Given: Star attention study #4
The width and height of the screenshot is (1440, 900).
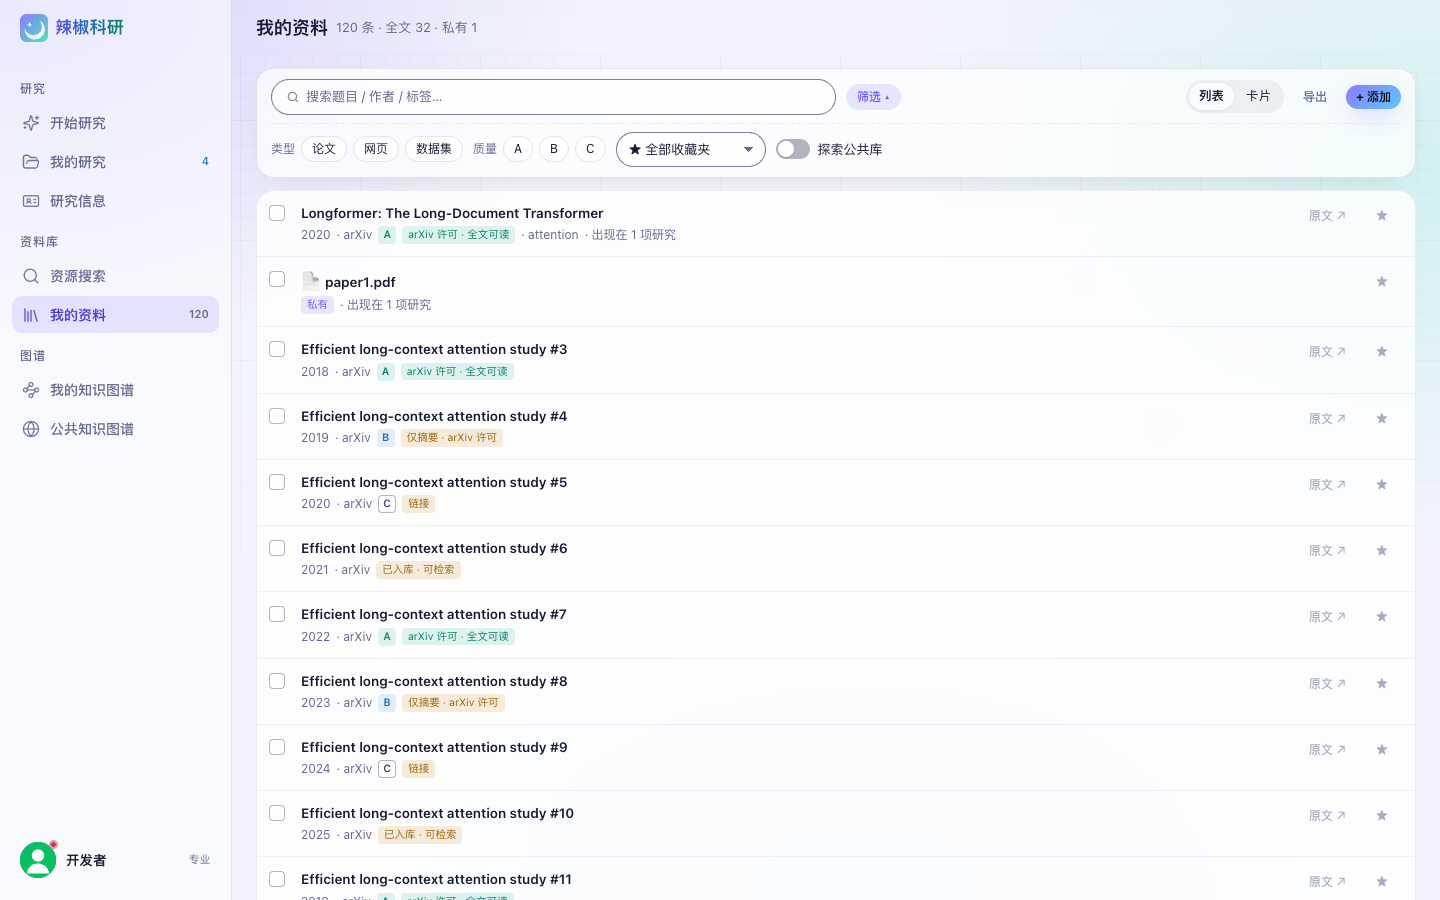Looking at the screenshot, I should pyautogui.click(x=1382, y=419).
